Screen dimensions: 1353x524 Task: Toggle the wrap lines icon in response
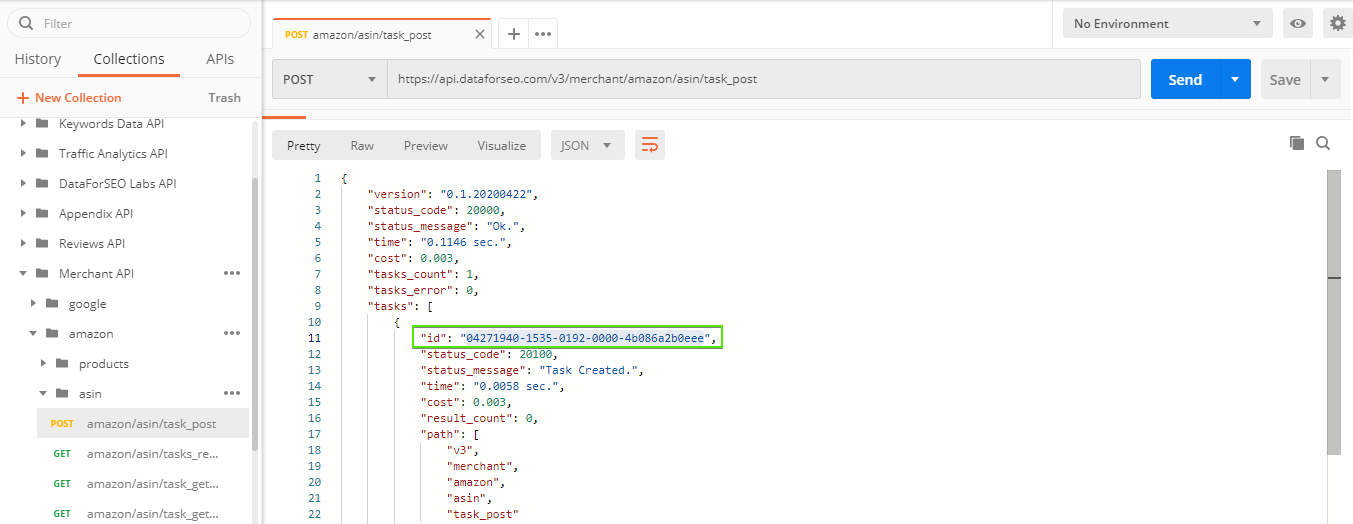650,145
